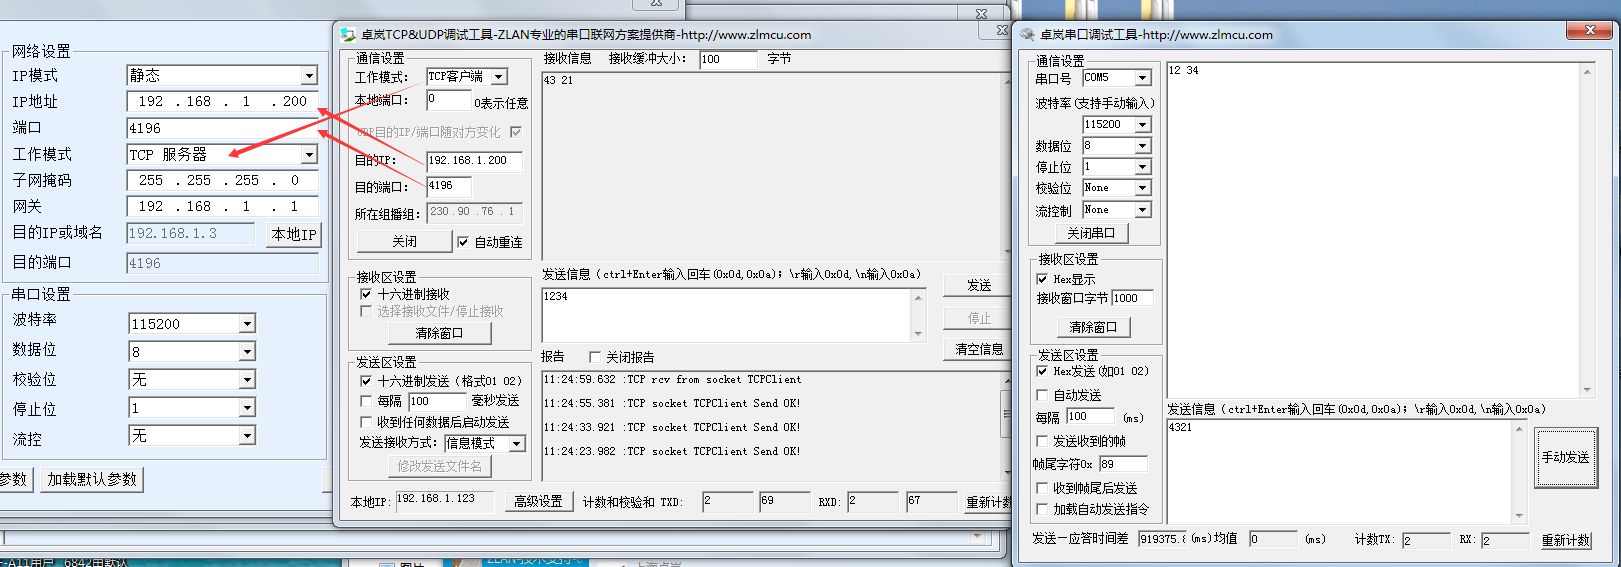Viewport: 1621px width, 567px height.
Task: Enable 自动发送 in serial tool
Action: (1042, 395)
